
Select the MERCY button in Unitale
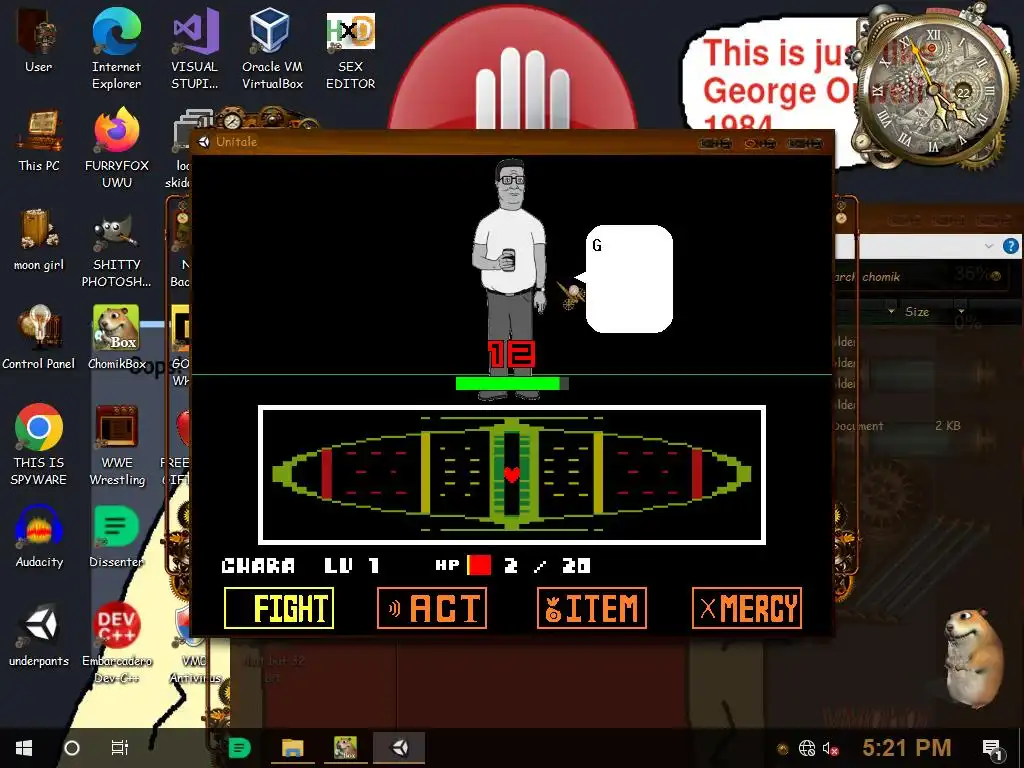point(746,608)
